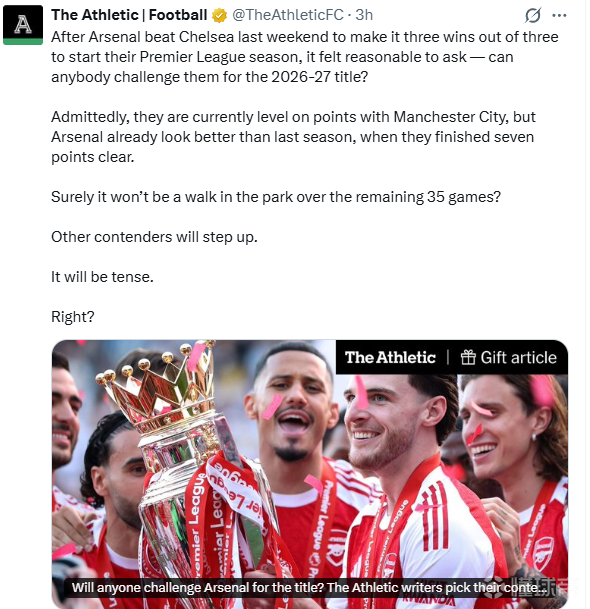The height and width of the screenshot is (609, 590).
Task: Click the opening paragraph about Arsenal beating Chelsea
Action: coord(305,57)
